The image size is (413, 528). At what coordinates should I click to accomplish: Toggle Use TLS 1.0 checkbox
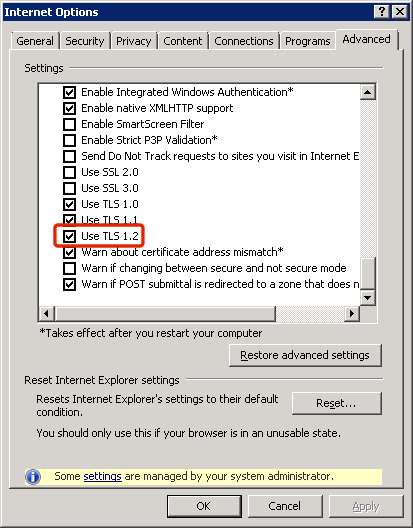69,204
